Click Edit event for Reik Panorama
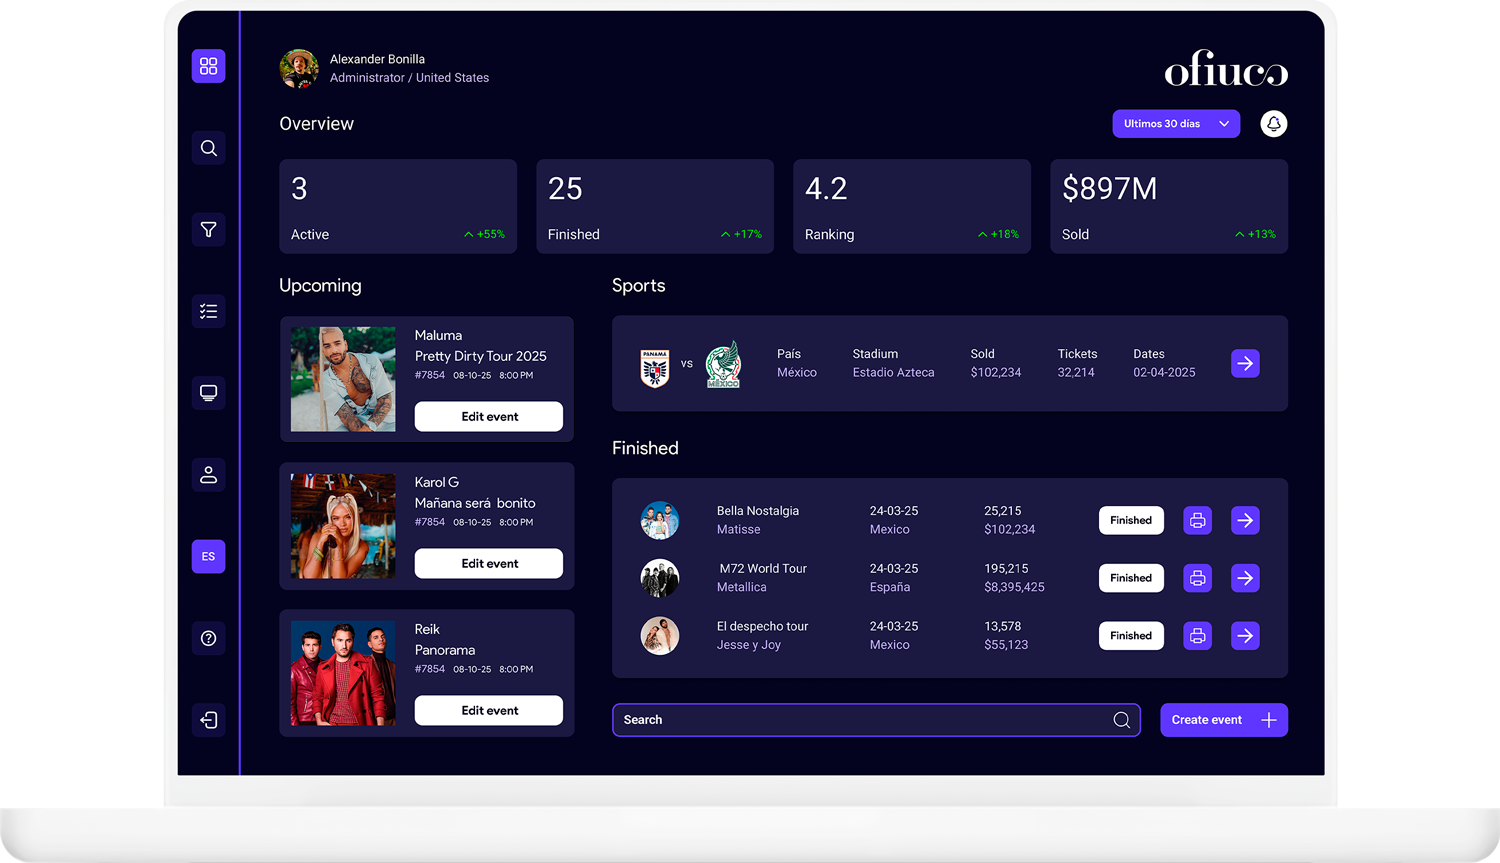 [x=489, y=711]
